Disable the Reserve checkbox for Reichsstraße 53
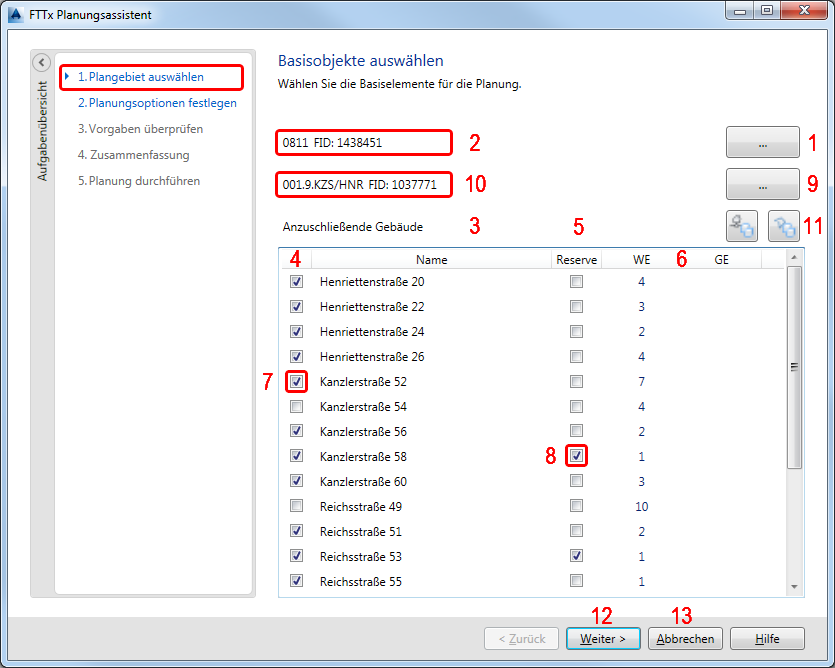This screenshot has height=668, width=835. click(576, 556)
